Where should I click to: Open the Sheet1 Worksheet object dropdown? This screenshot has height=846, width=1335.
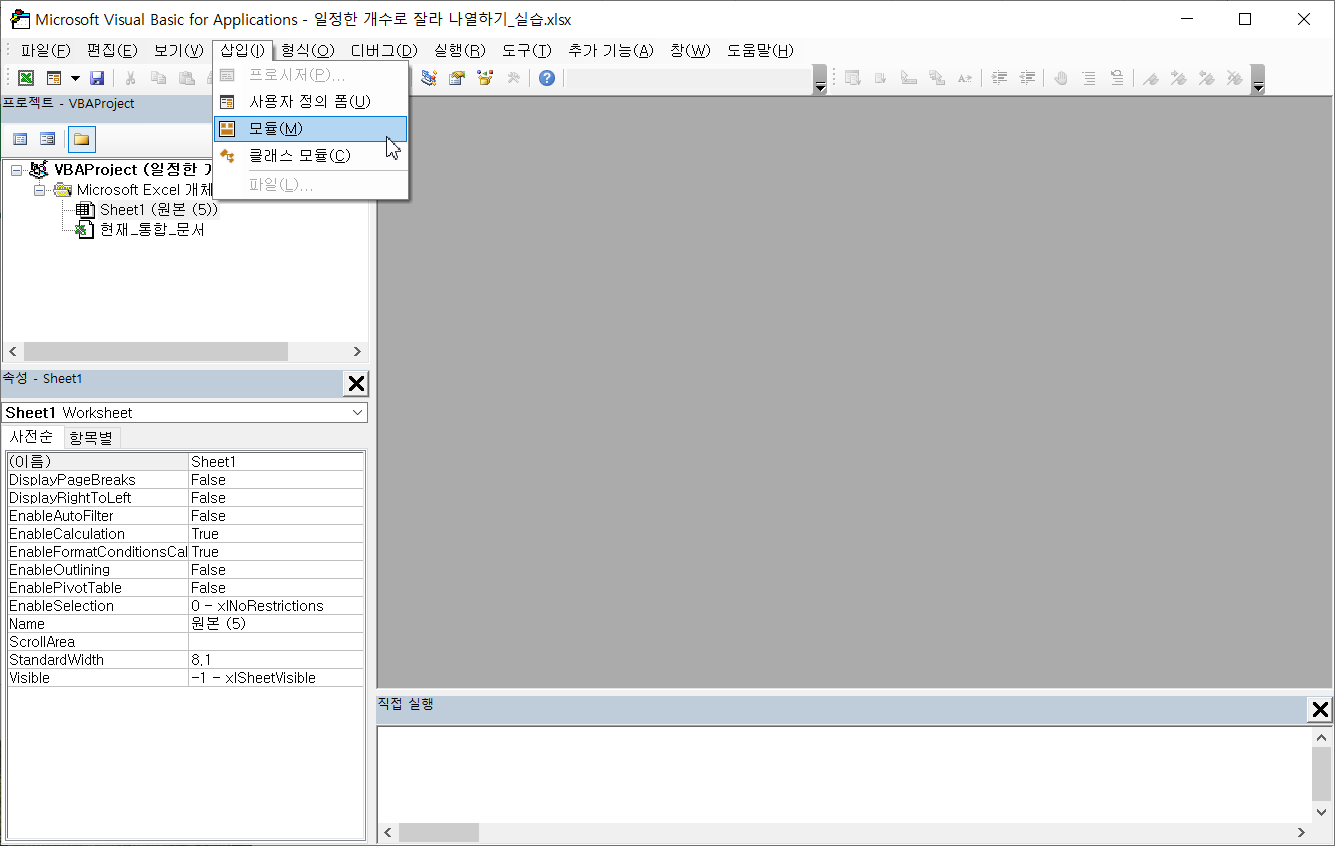[x=358, y=412]
